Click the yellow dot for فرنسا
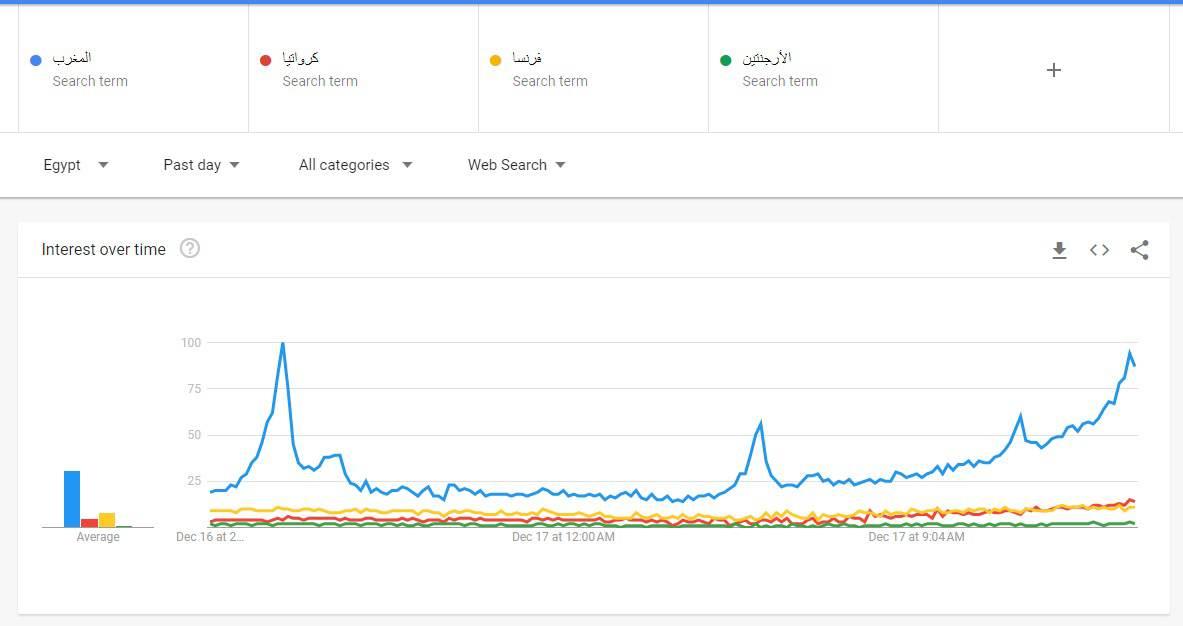1183x626 pixels. coord(495,60)
